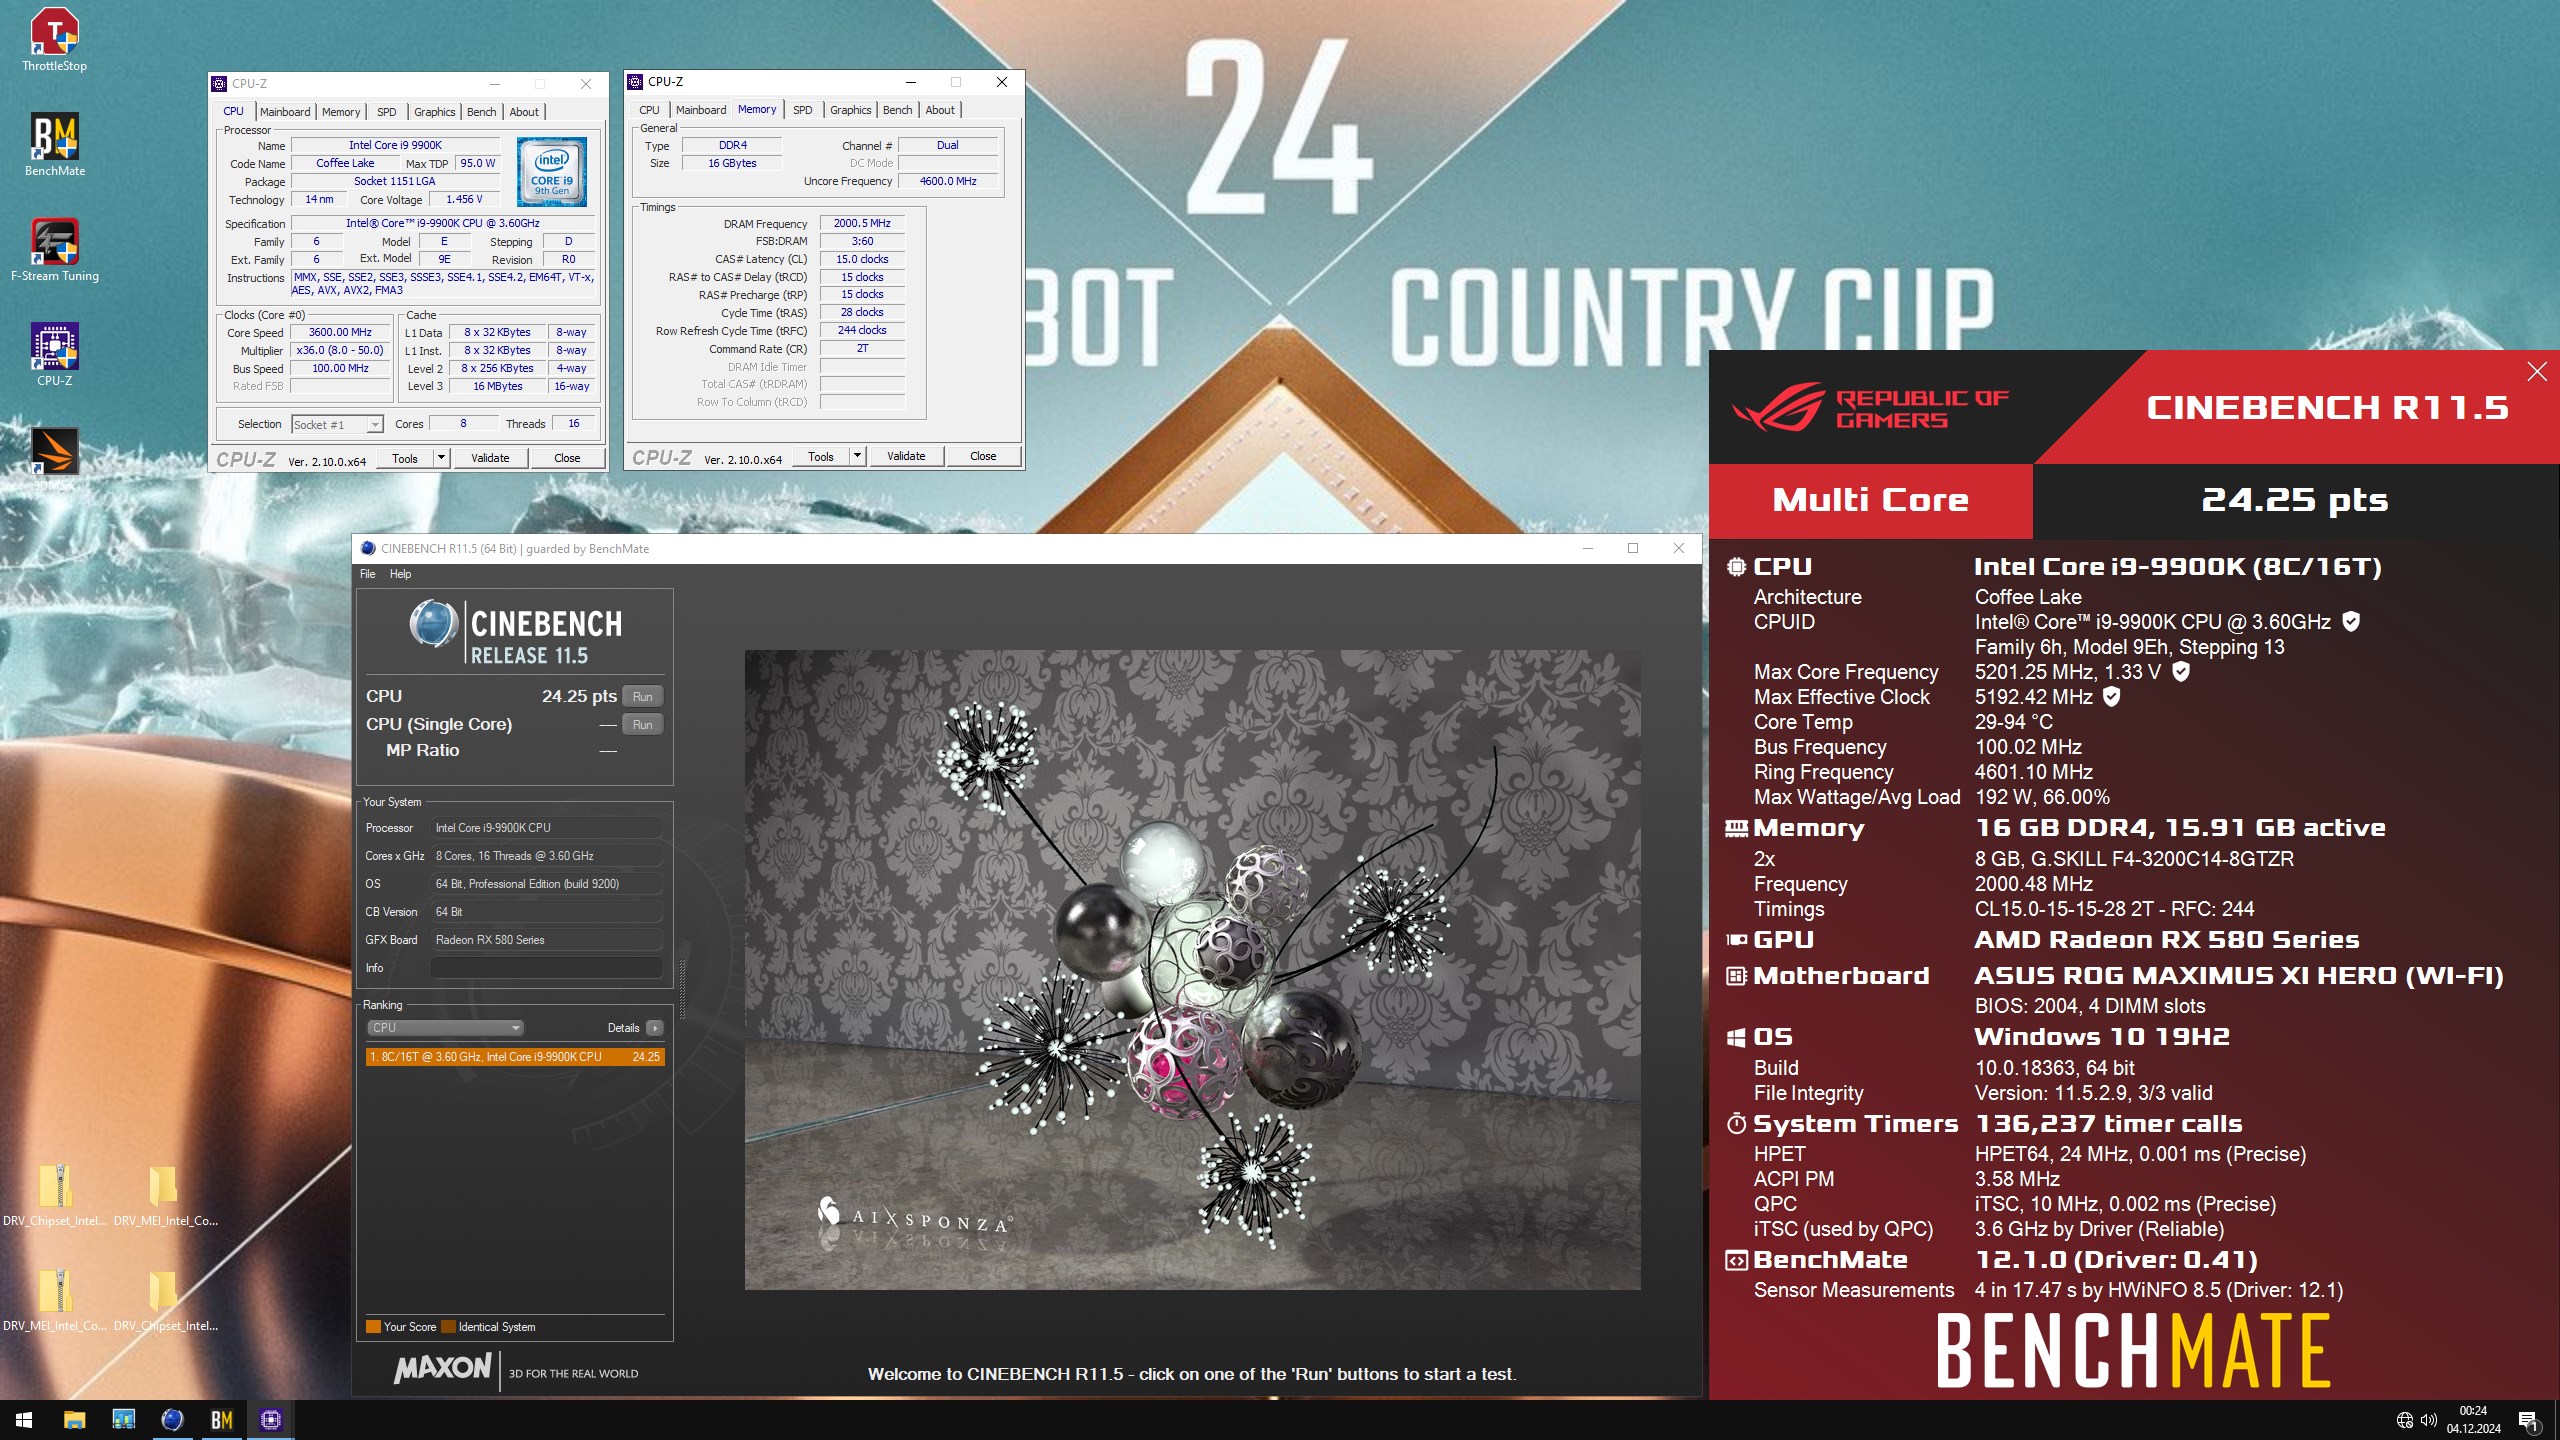Click the Core Voltage 1.456 V value

click(464, 200)
